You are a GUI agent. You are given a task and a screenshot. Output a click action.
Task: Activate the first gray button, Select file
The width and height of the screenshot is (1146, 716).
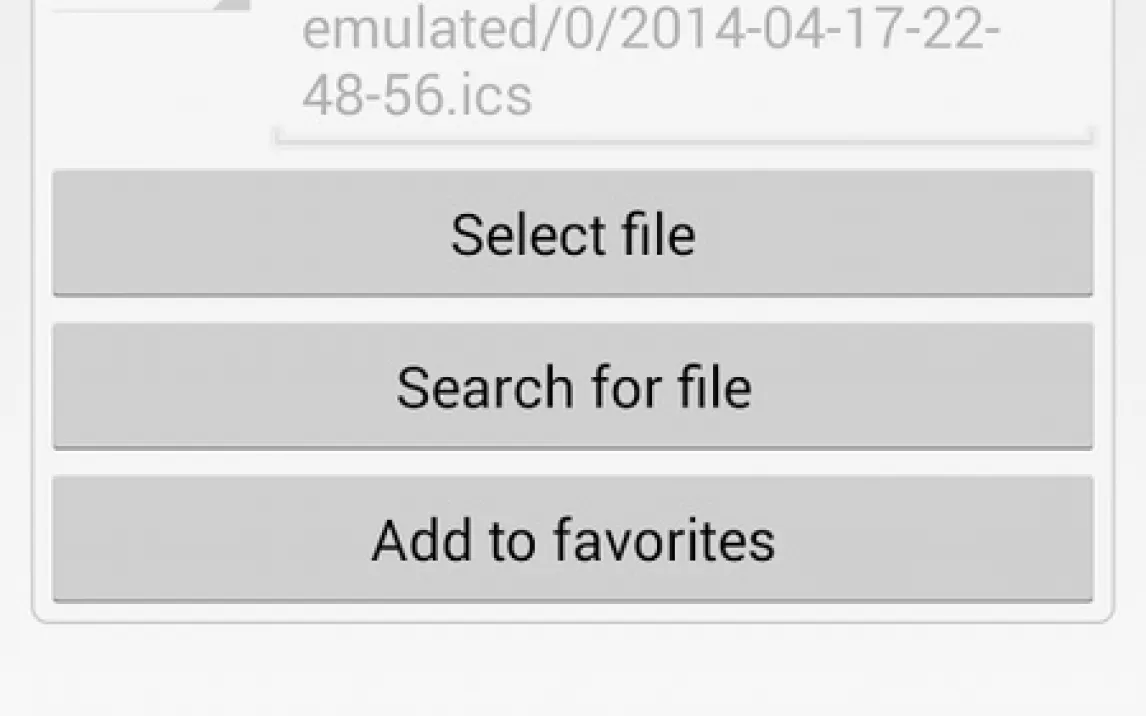tap(573, 234)
